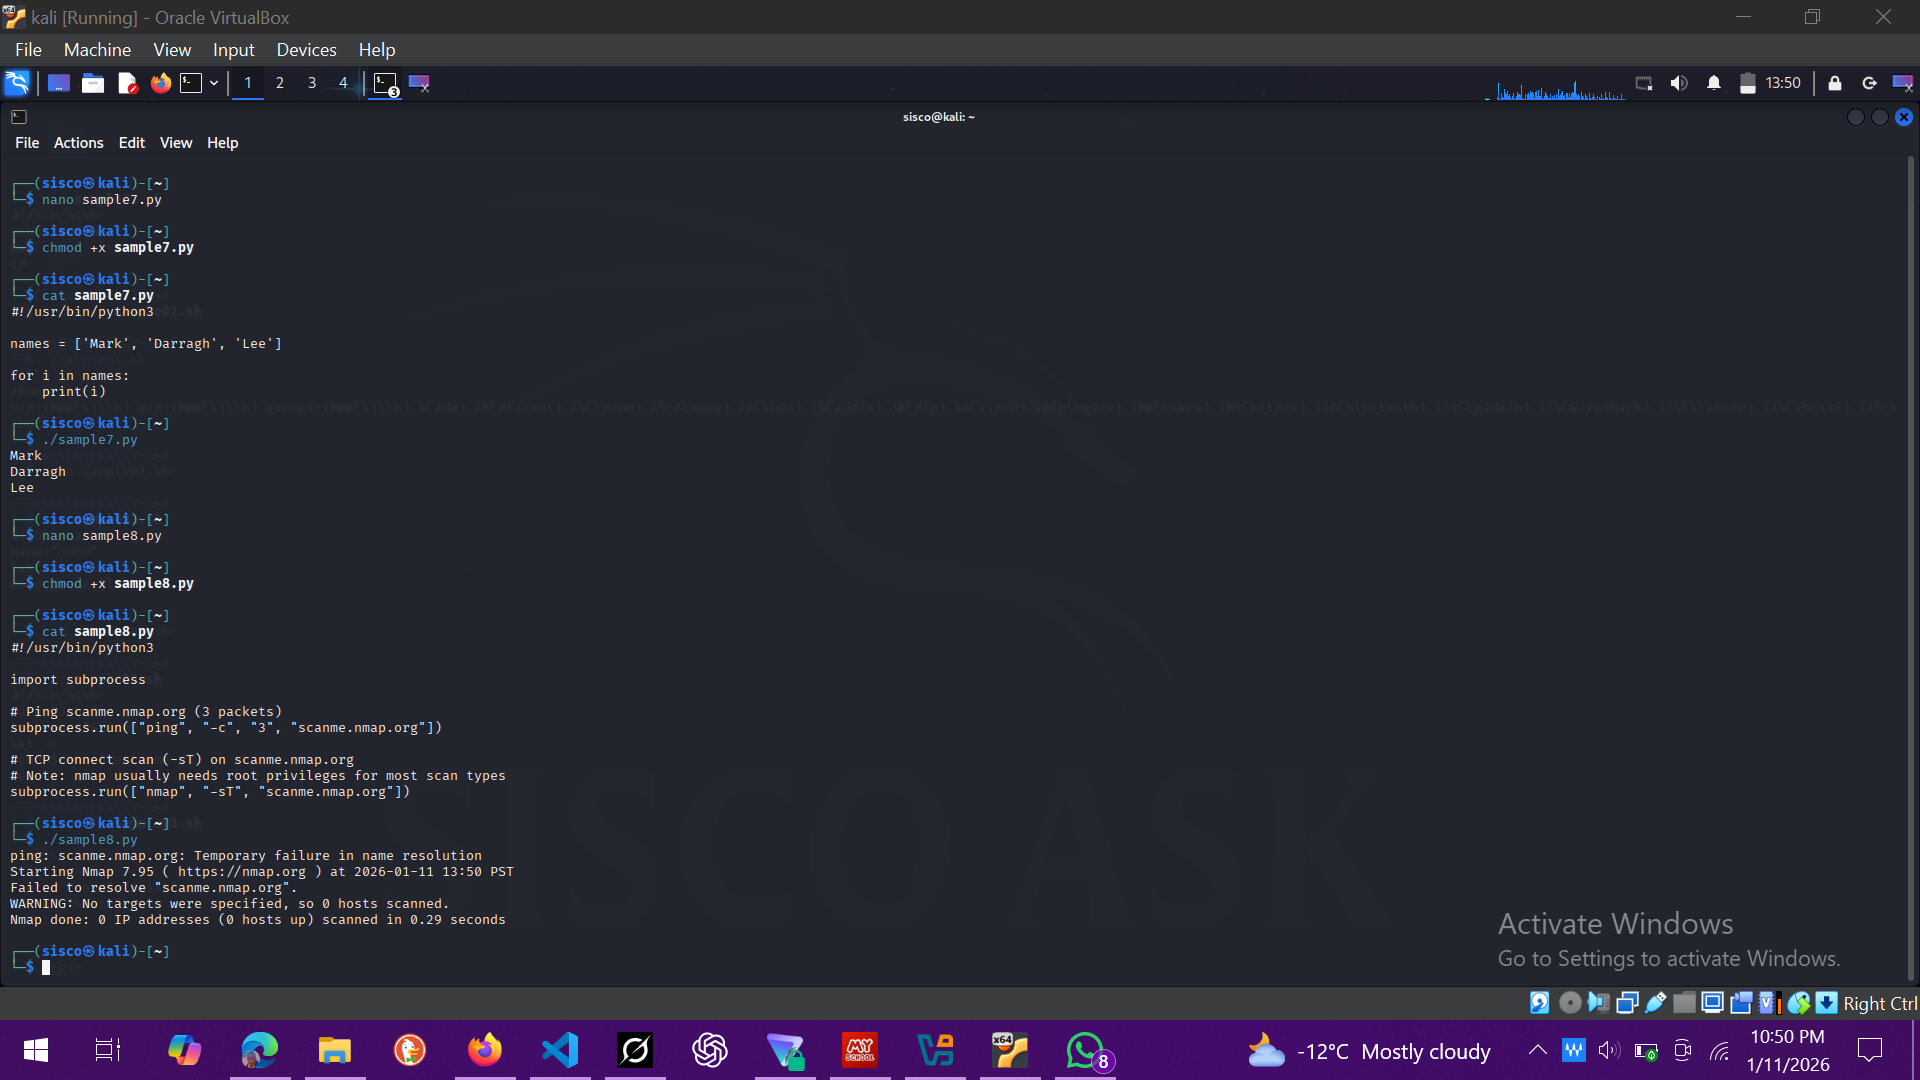Image resolution: width=1920 pixels, height=1080 pixels.
Task: Switch to workspace 3 in Kali panel
Action: point(312,83)
